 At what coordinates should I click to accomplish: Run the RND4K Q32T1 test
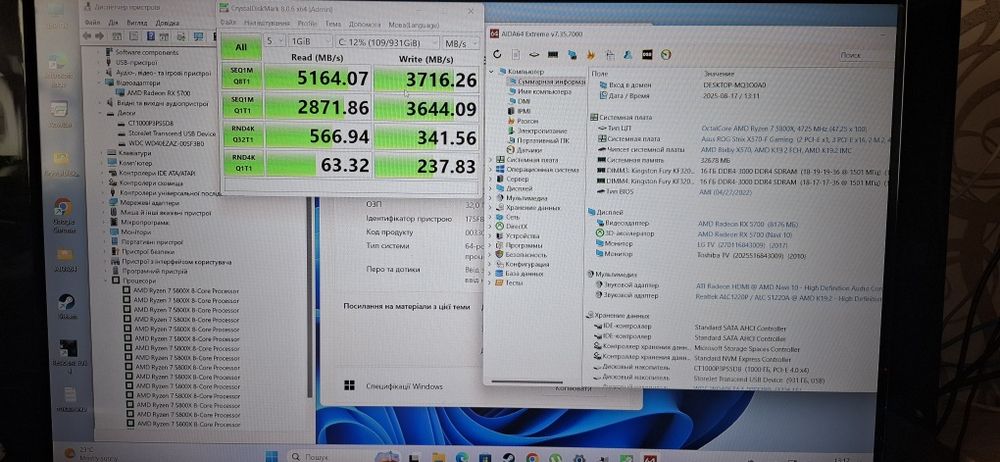[242, 135]
